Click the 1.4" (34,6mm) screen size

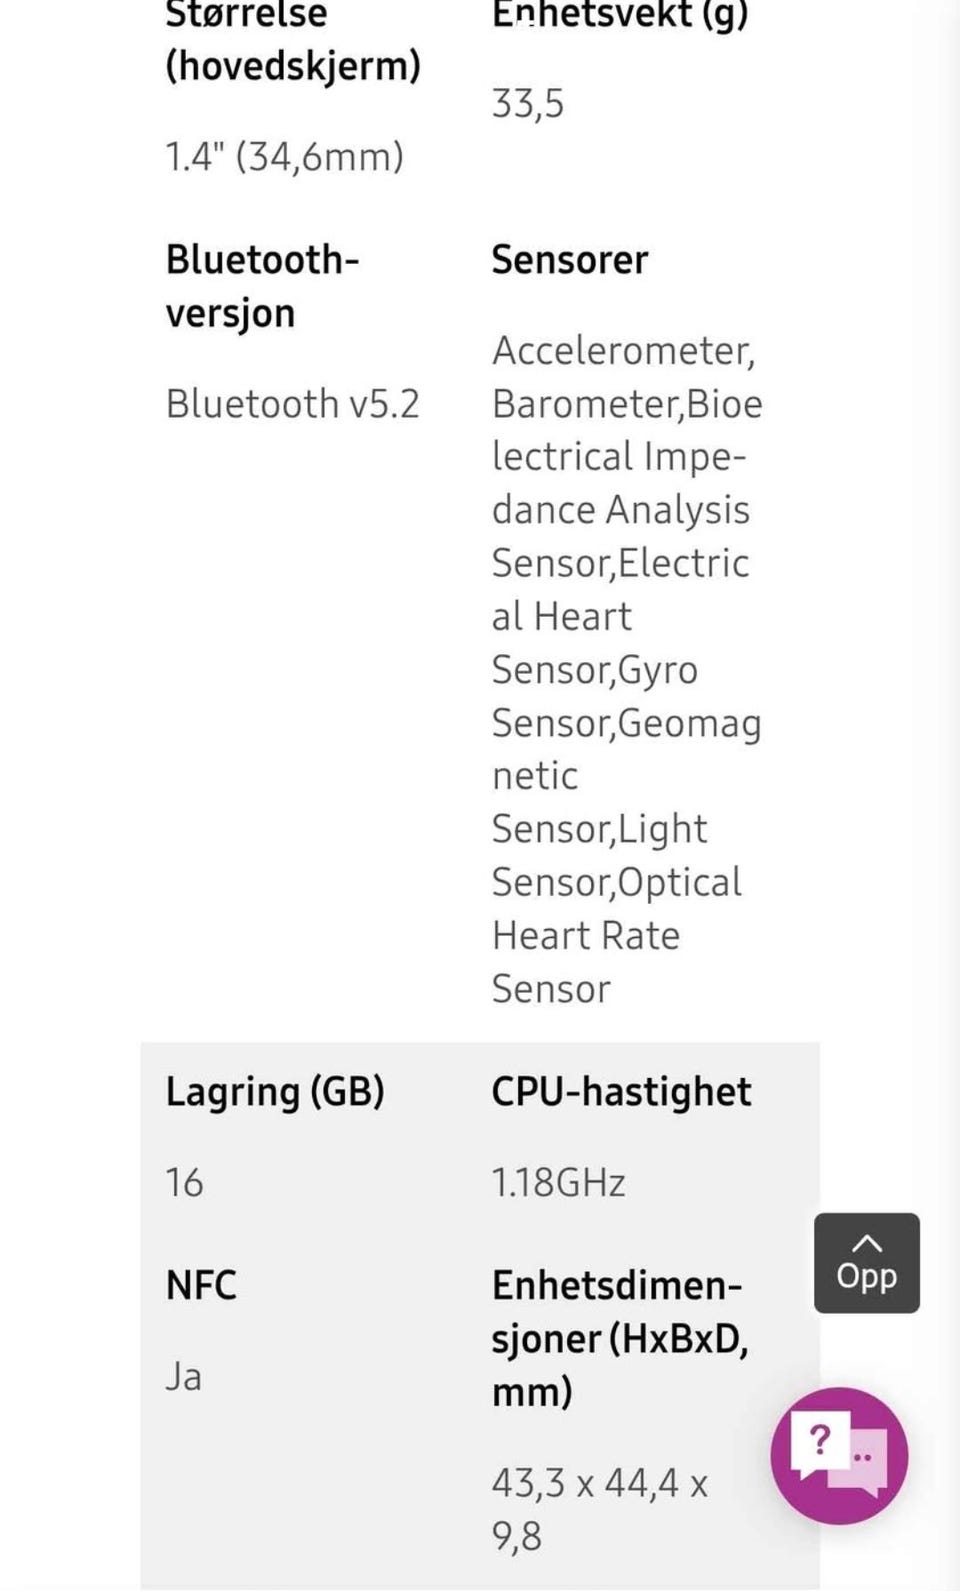(285, 157)
